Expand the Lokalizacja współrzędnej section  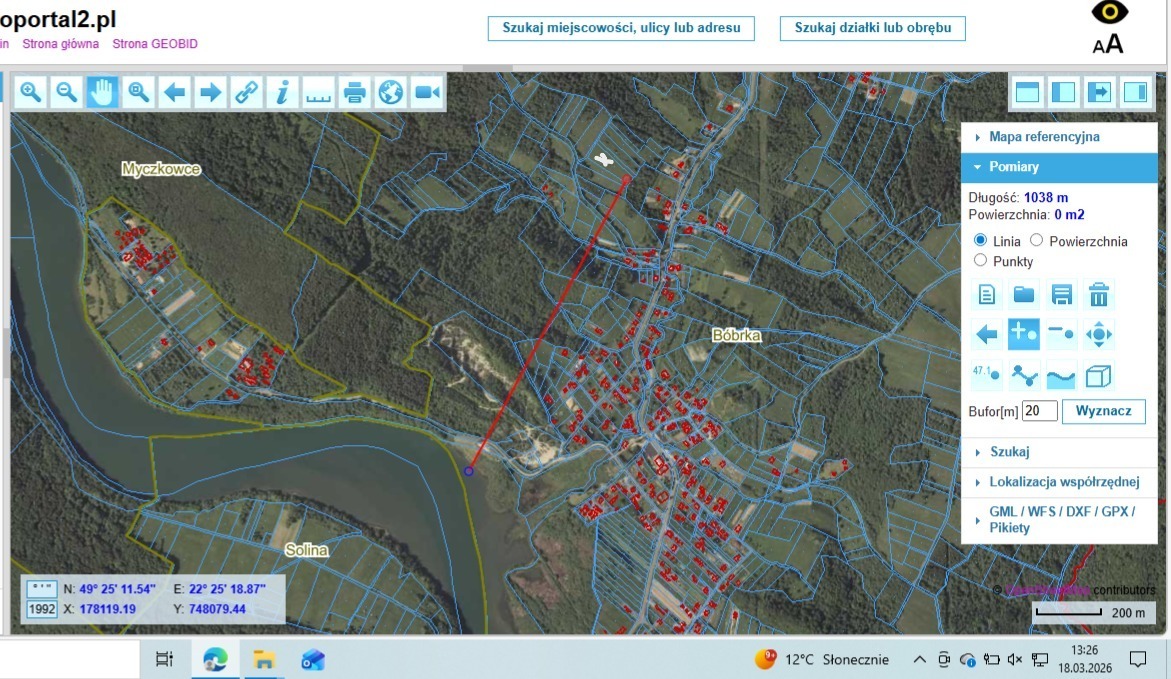click(x=1063, y=482)
